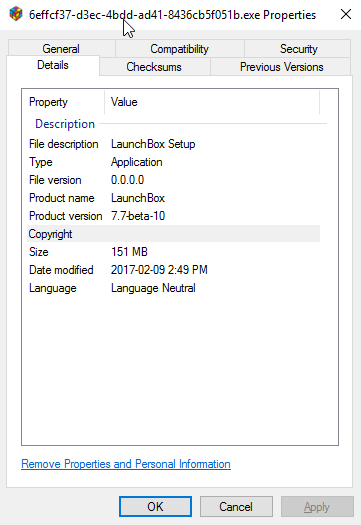The image size is (361, 525).
Task: Click the Application value
Action: [x=137, y=162]
